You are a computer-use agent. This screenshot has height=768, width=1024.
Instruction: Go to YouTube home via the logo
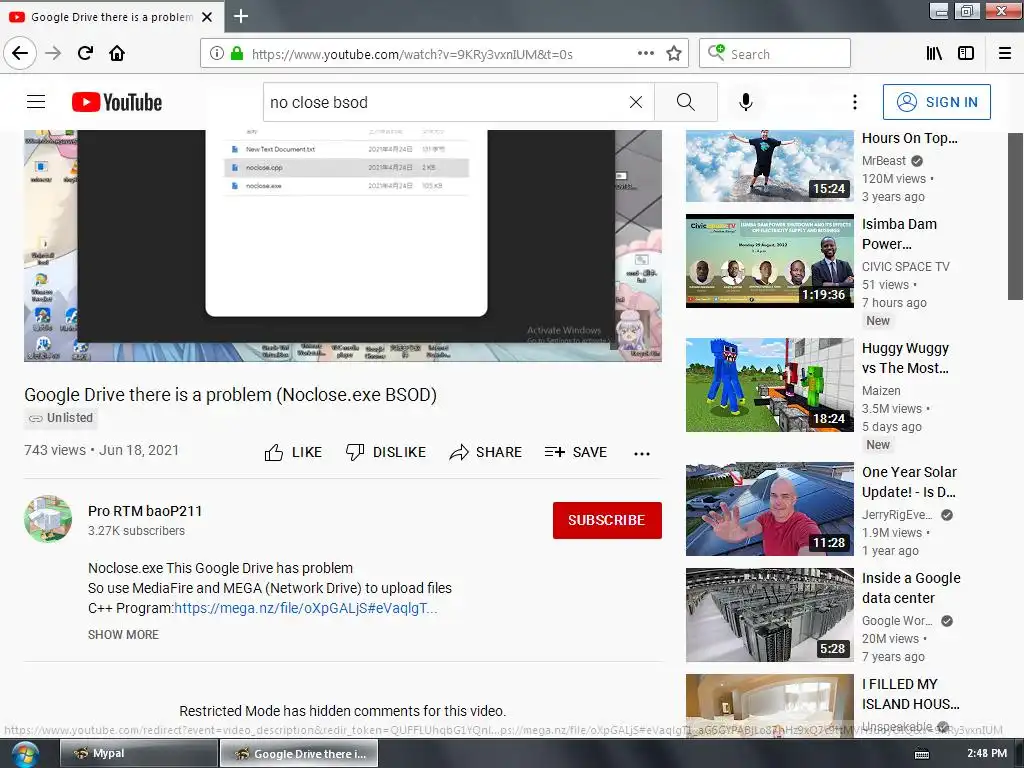tap(117, 102)
